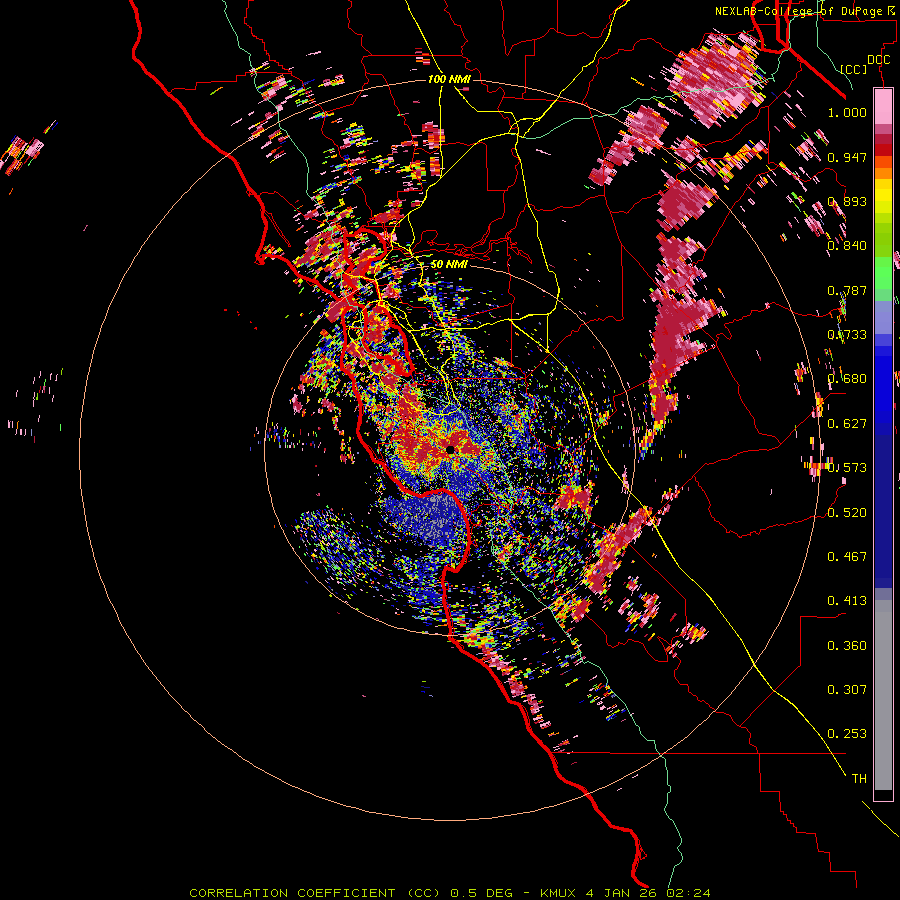900x900 pixels.
Task: Click the 50 NMI range ring label
Action: click(449, 264)
